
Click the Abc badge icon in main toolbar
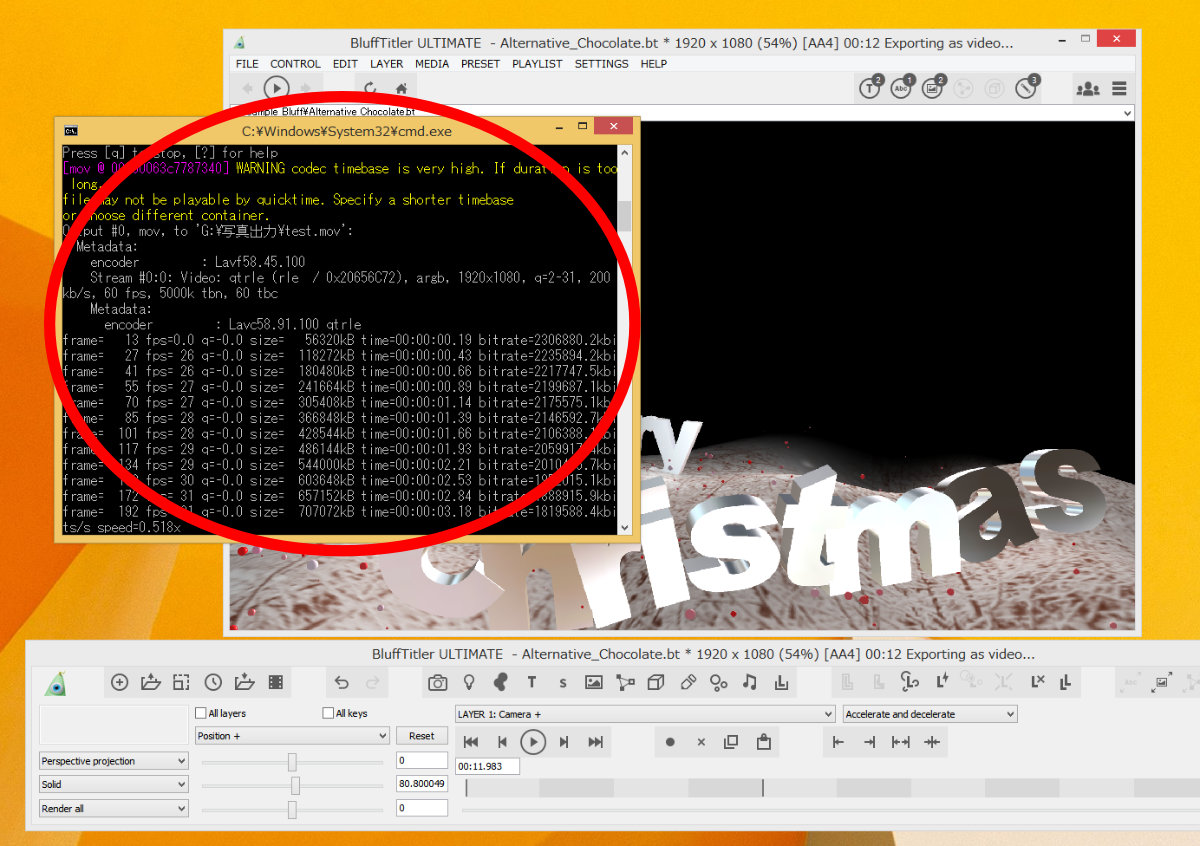point(902,87)
